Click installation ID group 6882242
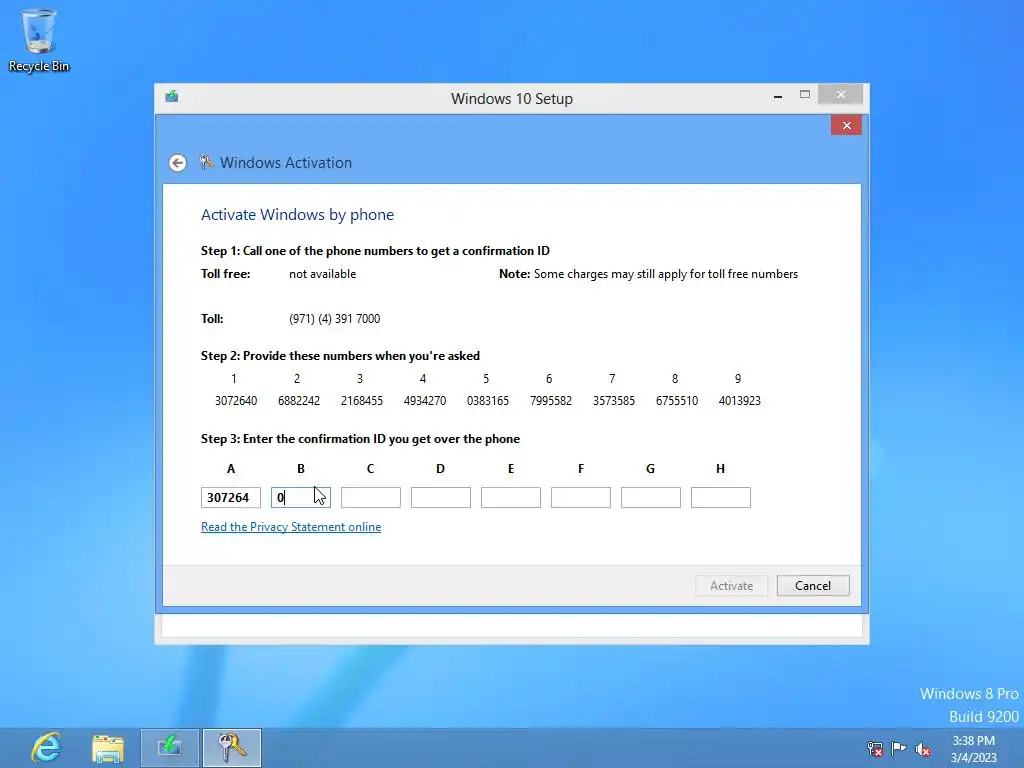The image size is (1024, 768). [x=298, y=401]
